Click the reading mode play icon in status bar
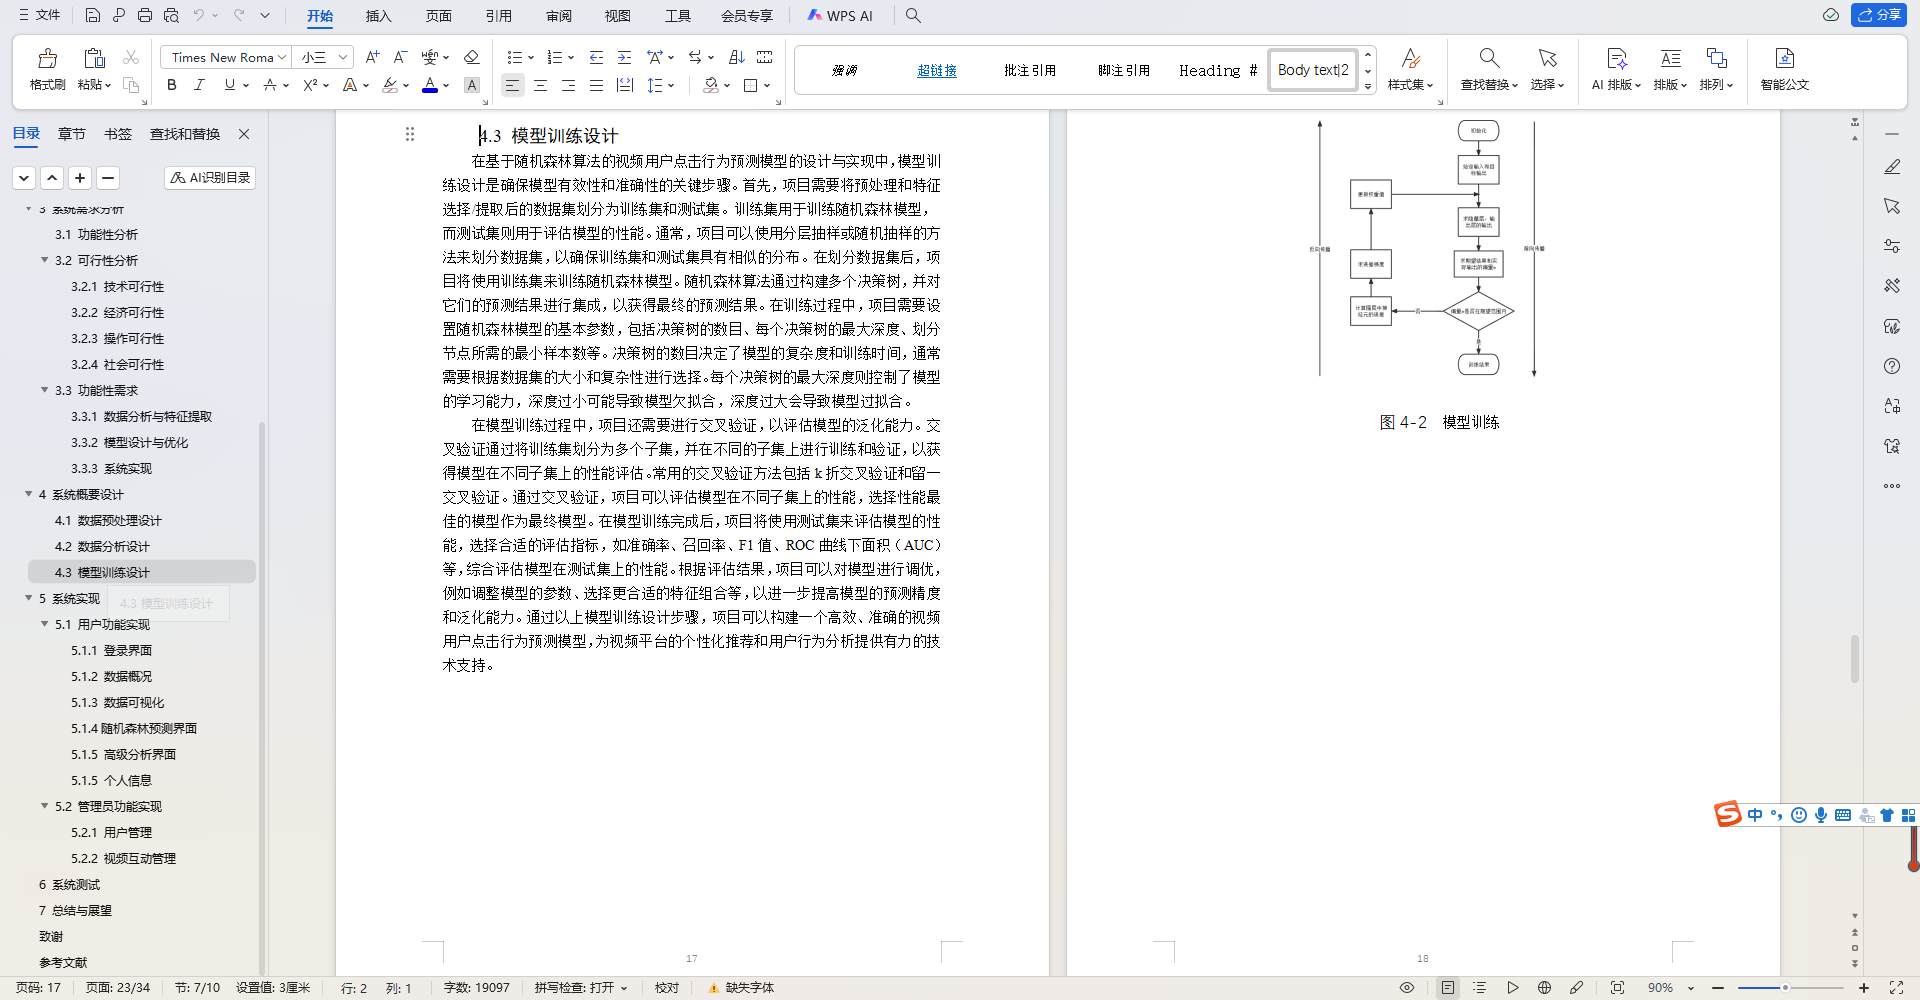Screen dimensions: 1920x1000 click(1512, 988)
